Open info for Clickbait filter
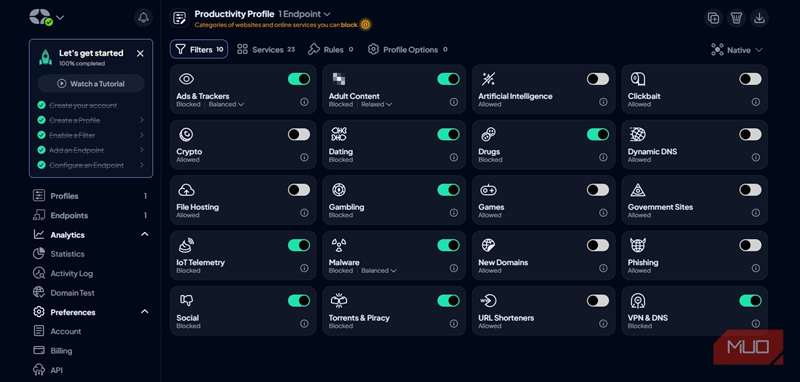Viewport: 800px width, 382px height. (756, 102)
